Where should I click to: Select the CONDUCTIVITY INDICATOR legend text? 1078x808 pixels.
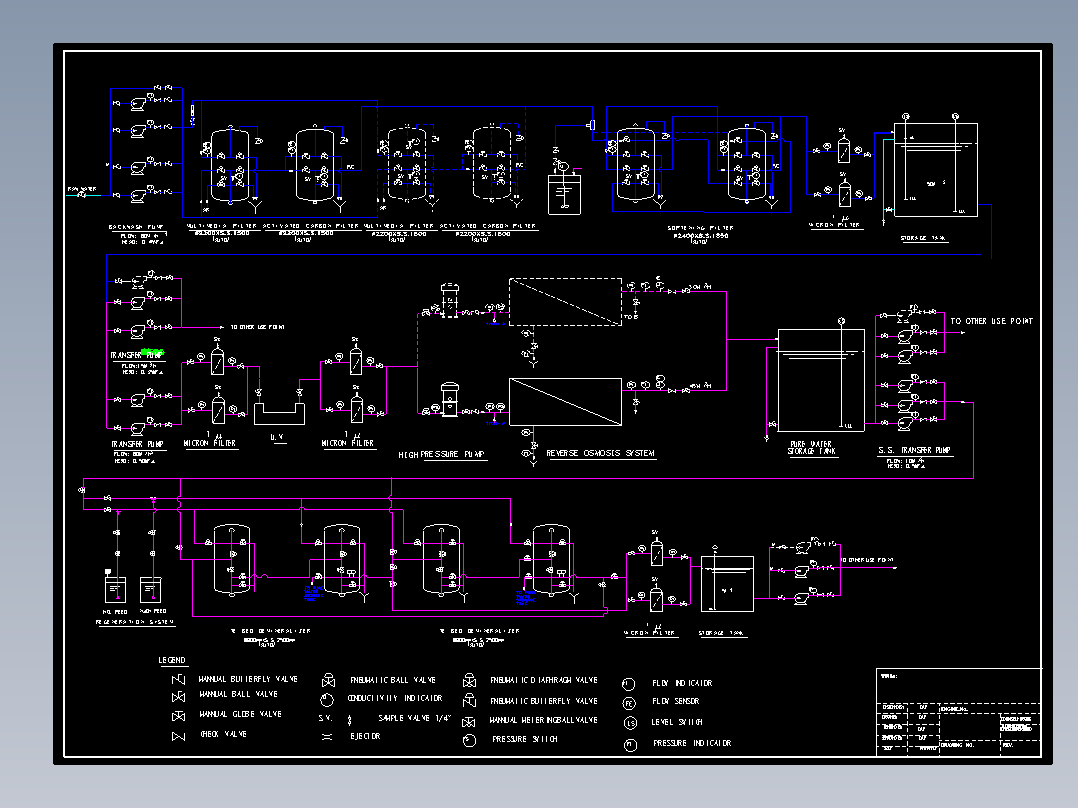pyautogui.click(x=395, y=699)
